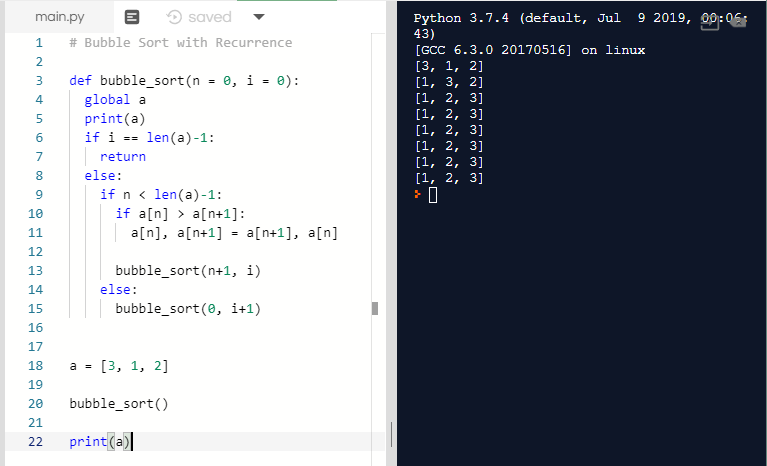The height and width of the screenshot is (466, 767).
Task: Click line number 18 in gutter
Action: pyautogui.click(x=35, y=366)
